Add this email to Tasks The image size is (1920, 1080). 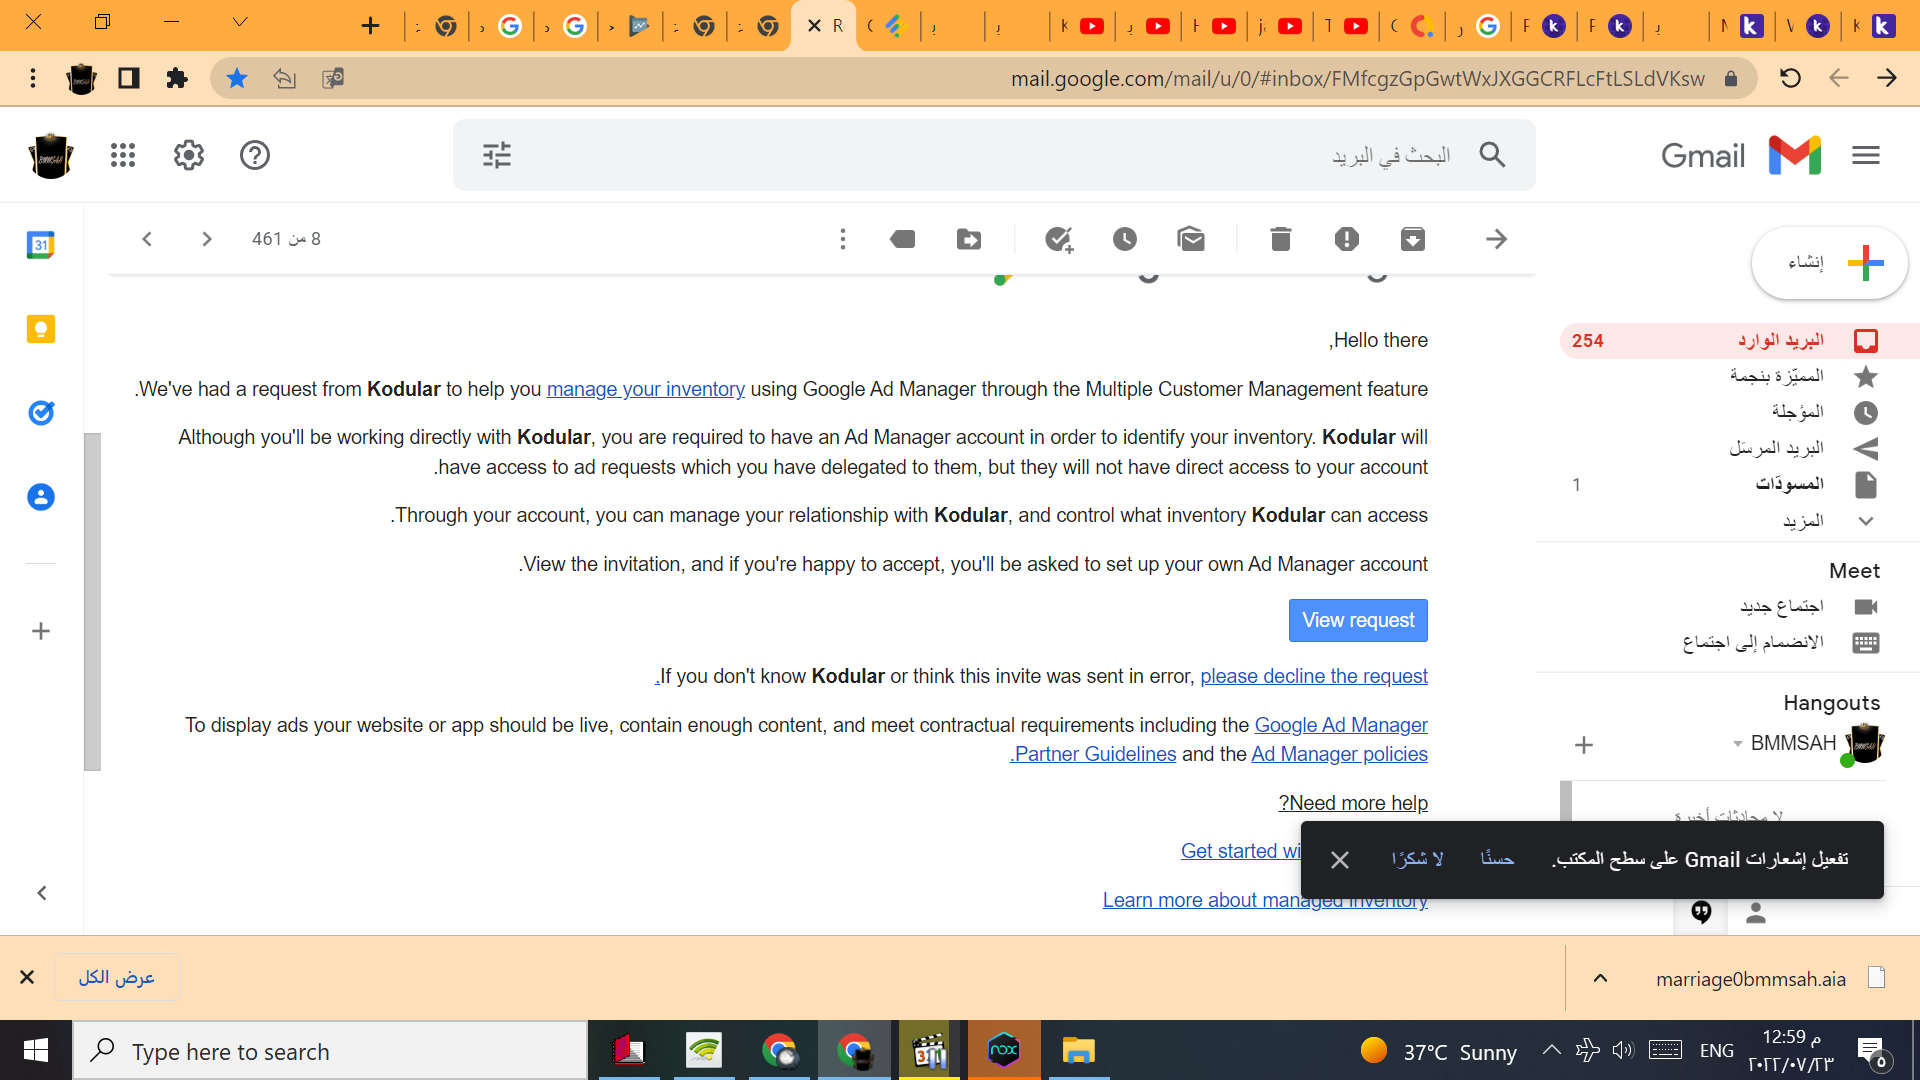(x=1059, y=239)
